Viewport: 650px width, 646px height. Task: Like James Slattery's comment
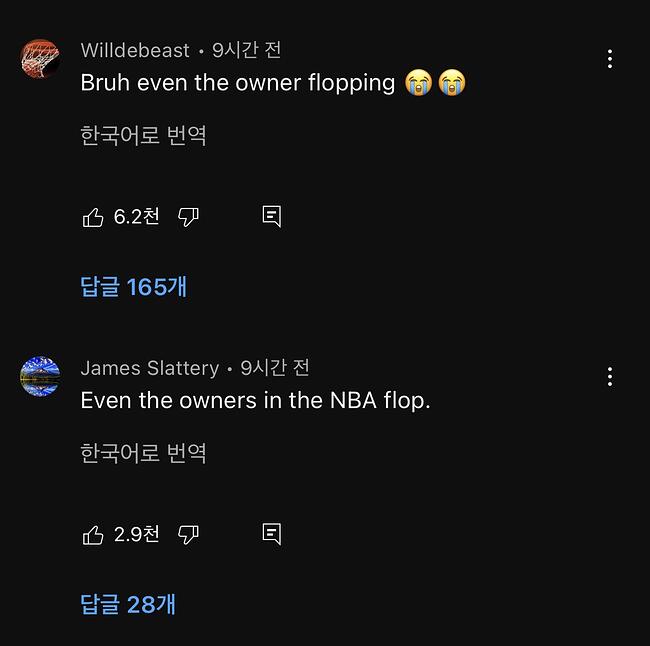tap(93, 535)
